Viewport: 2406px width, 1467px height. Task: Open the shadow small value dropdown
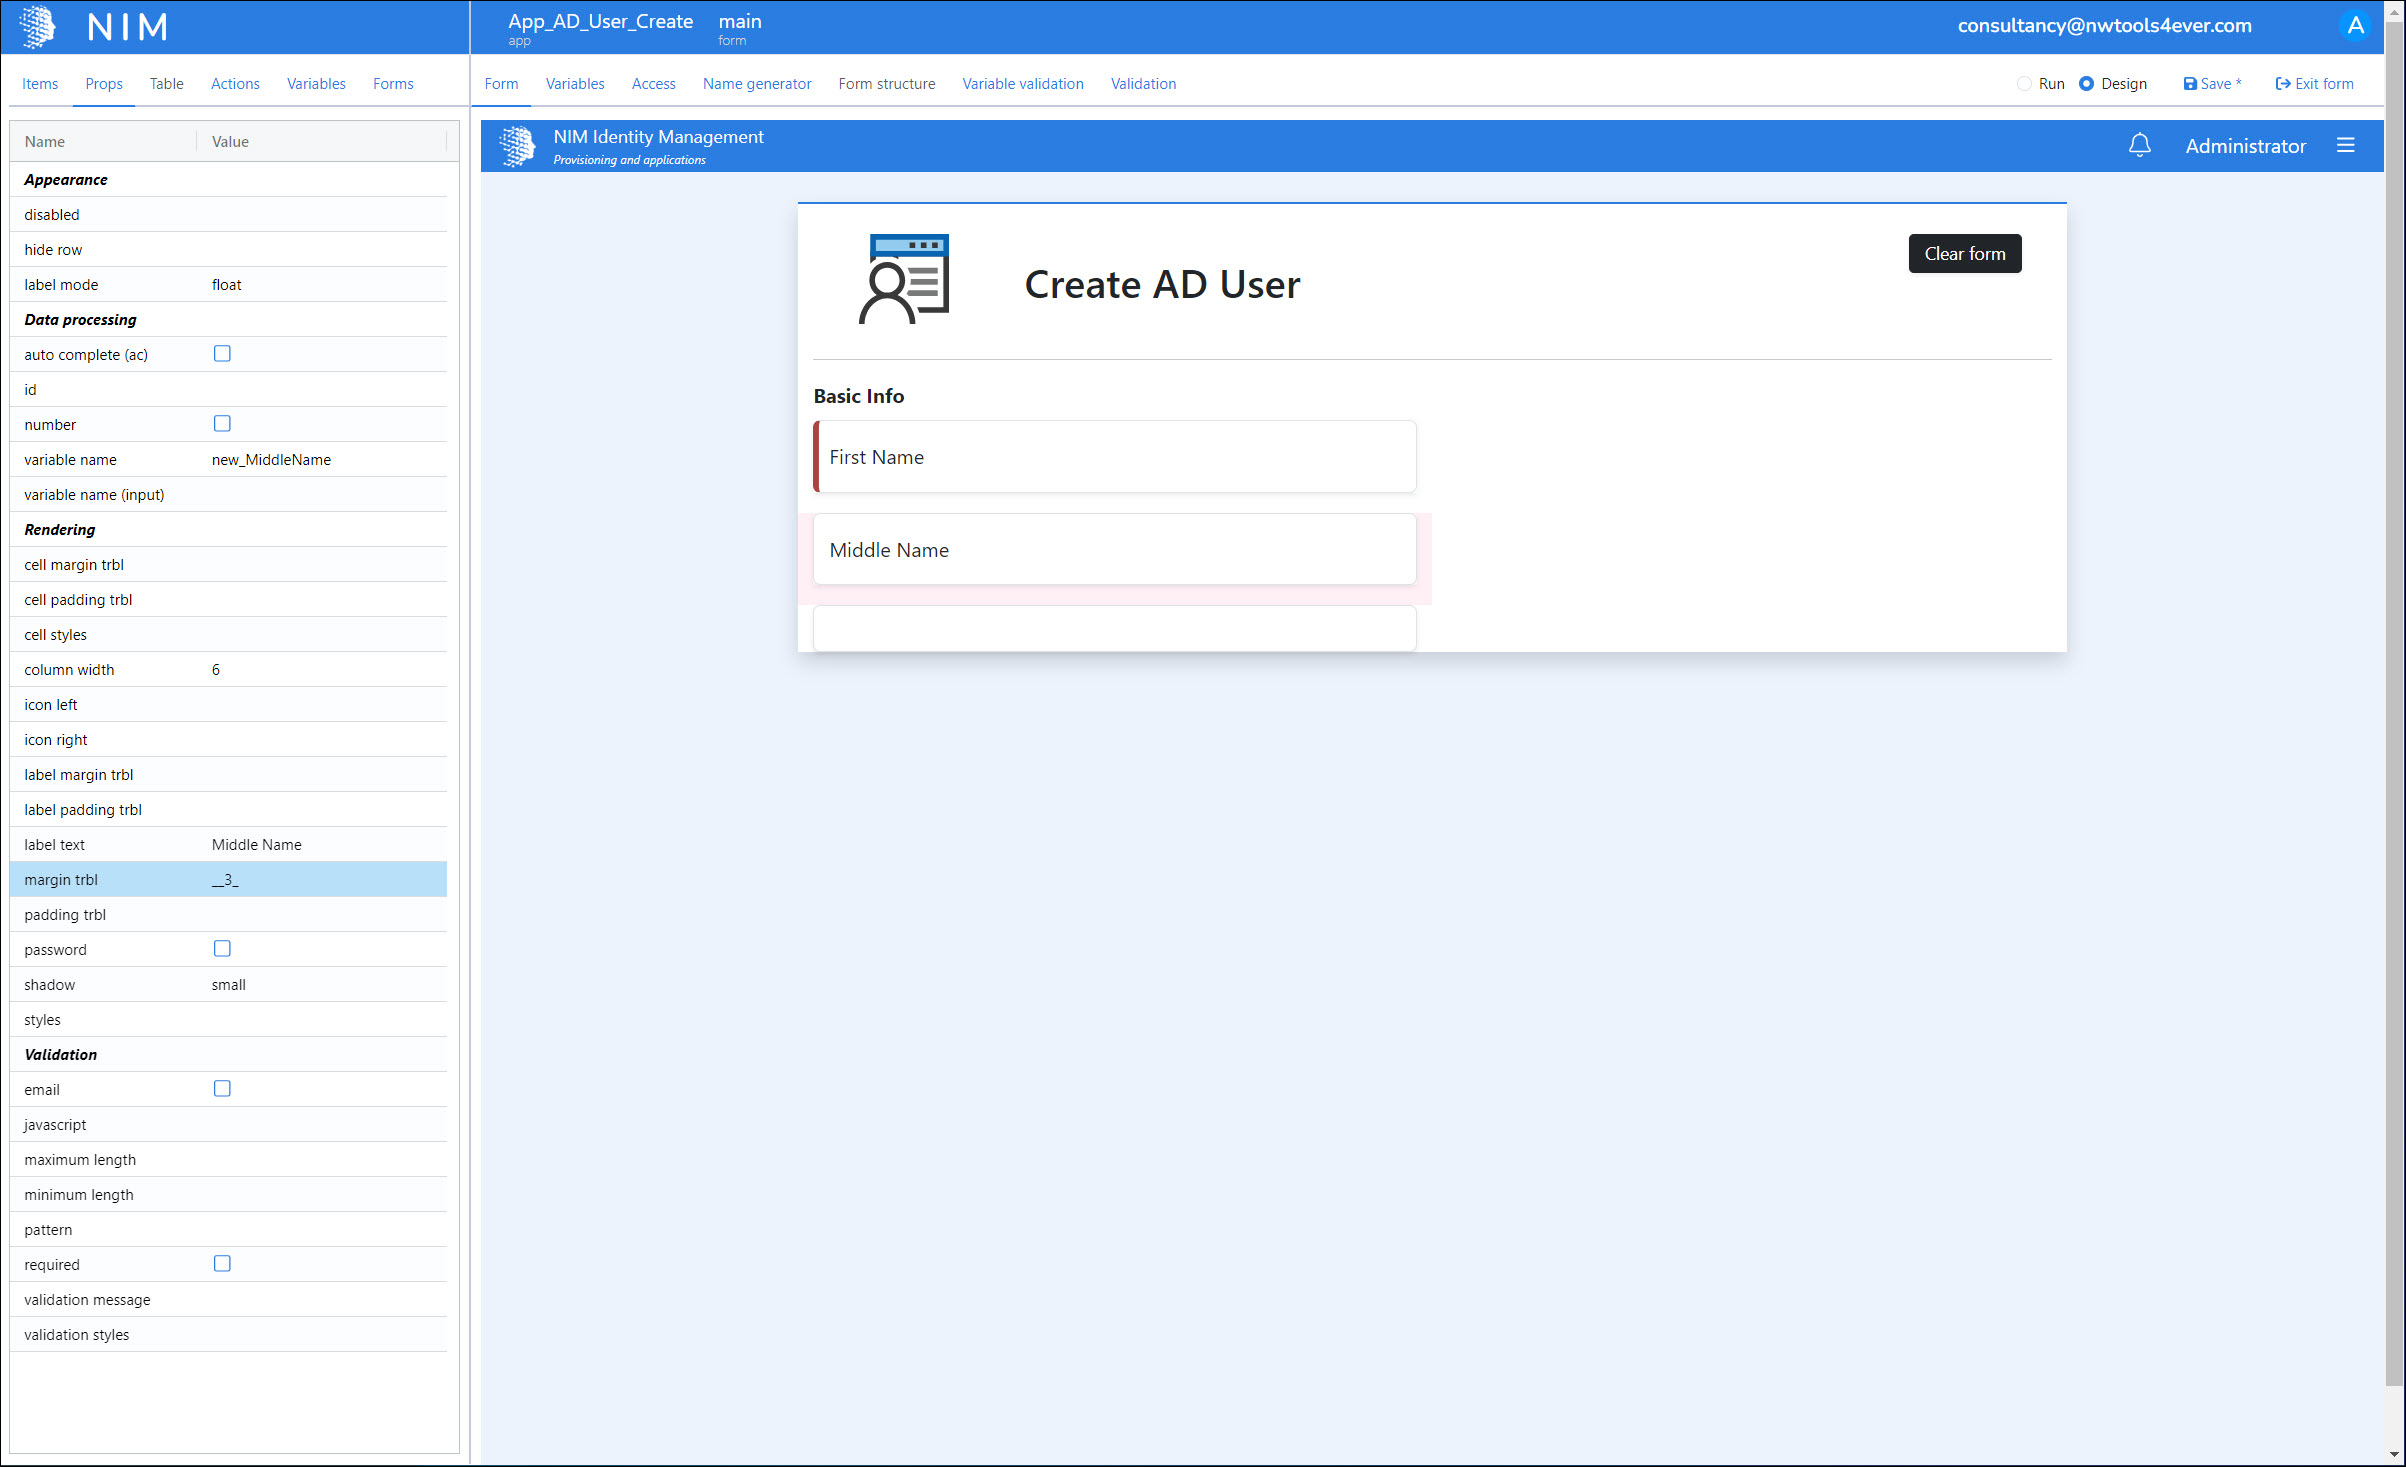(x=229, y=985)
